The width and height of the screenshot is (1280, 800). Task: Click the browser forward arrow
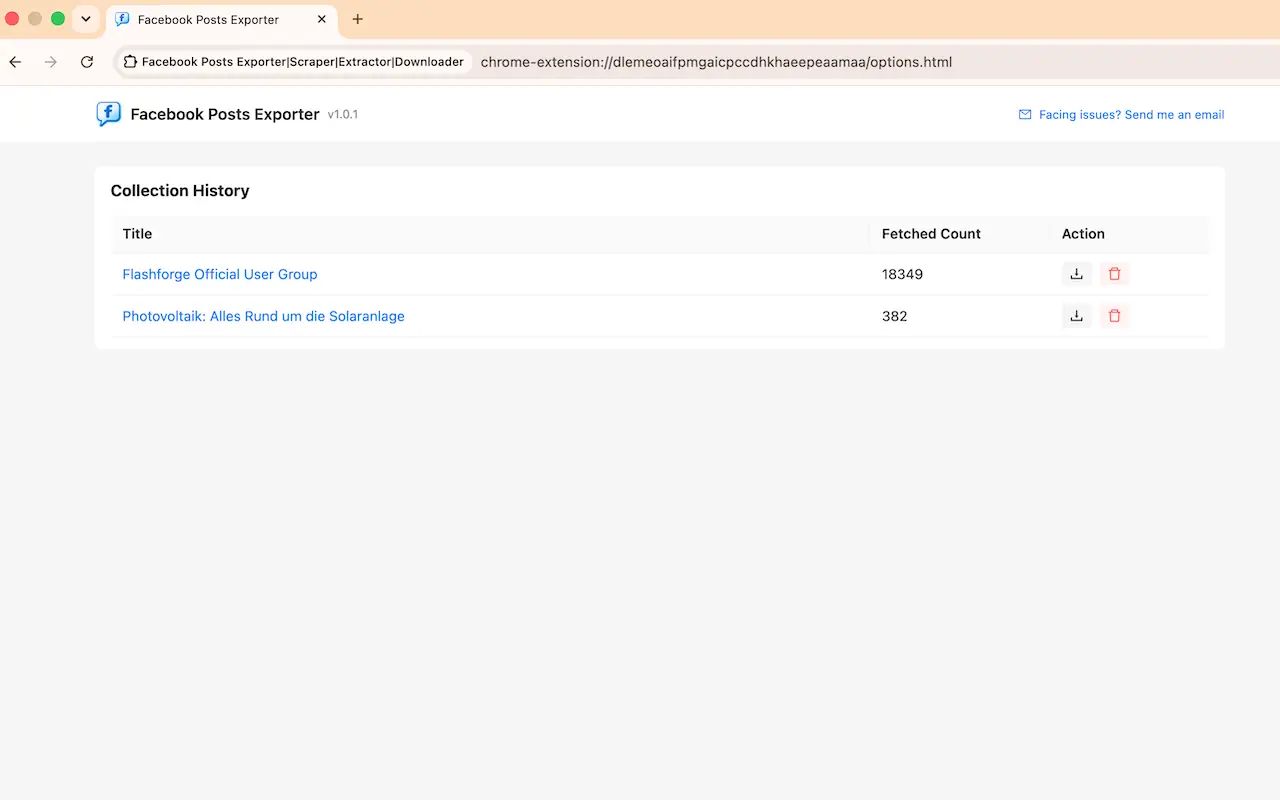point(51,62)
